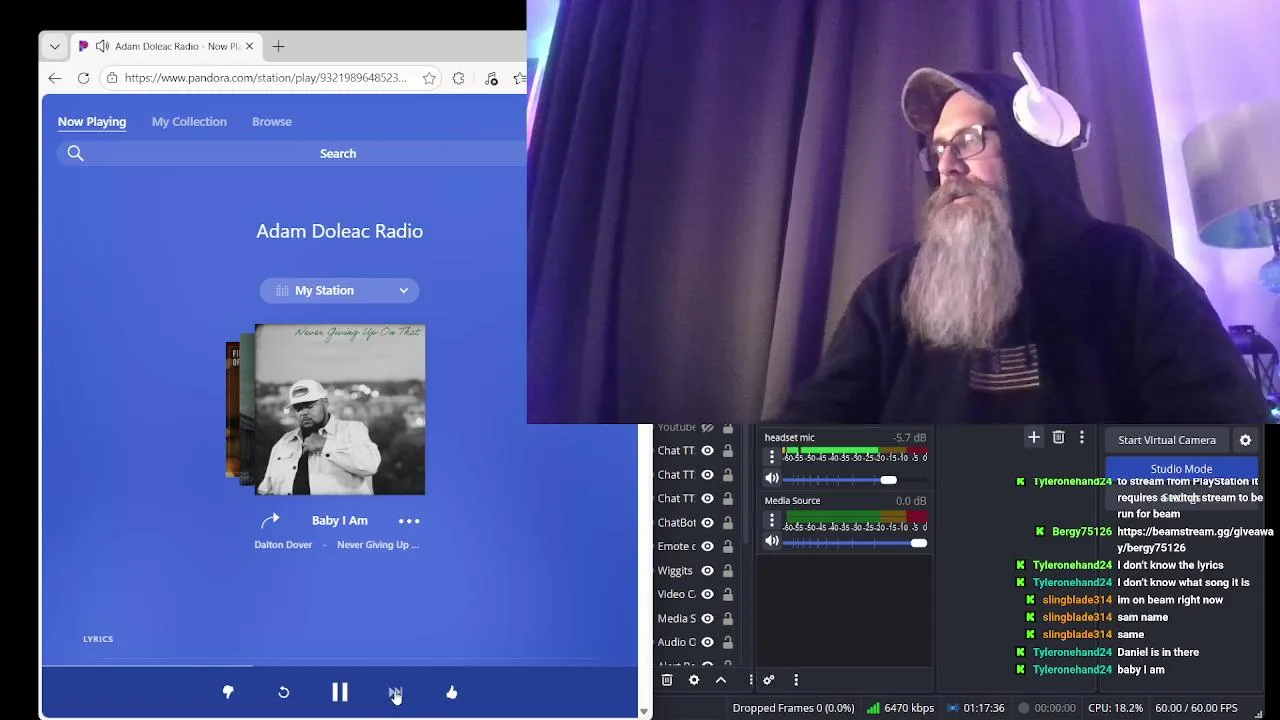Unlock the ChatBot source
The width and height of the screenshot is (1280, 720).
click(728, 522)
